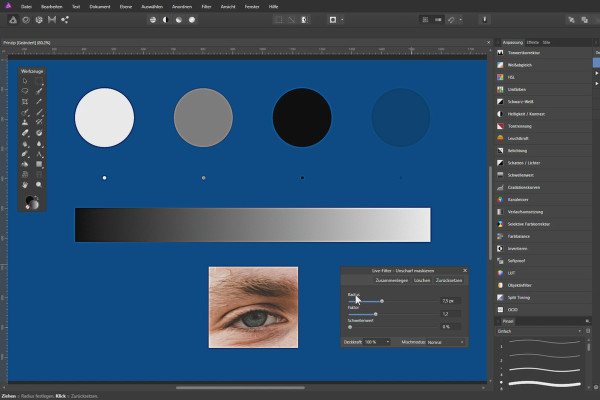Add a Split Toning adjustment
This screenshot has height=400, width=600.
[x=544, y=297]
